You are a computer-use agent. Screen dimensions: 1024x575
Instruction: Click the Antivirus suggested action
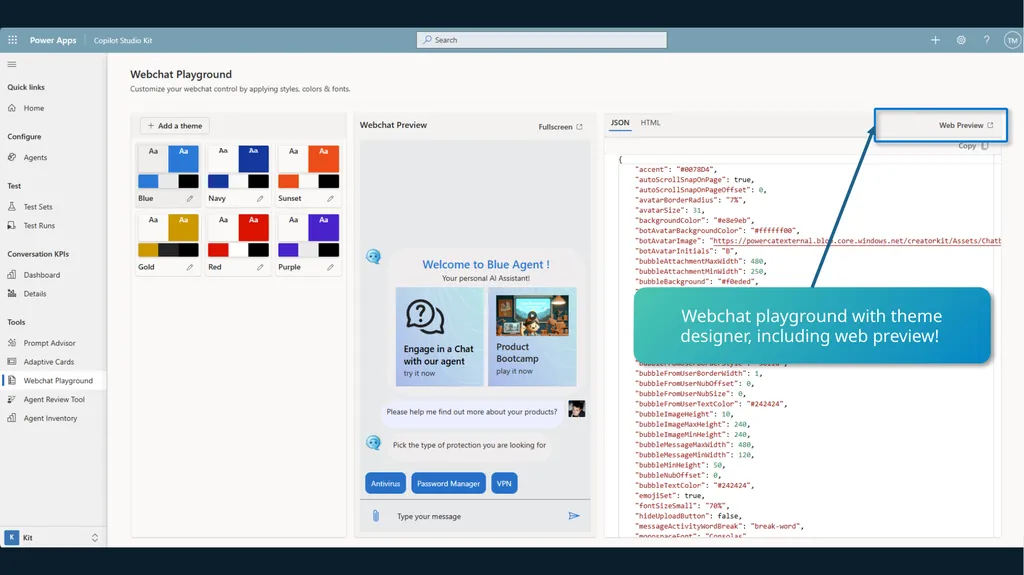pos(385,484)
